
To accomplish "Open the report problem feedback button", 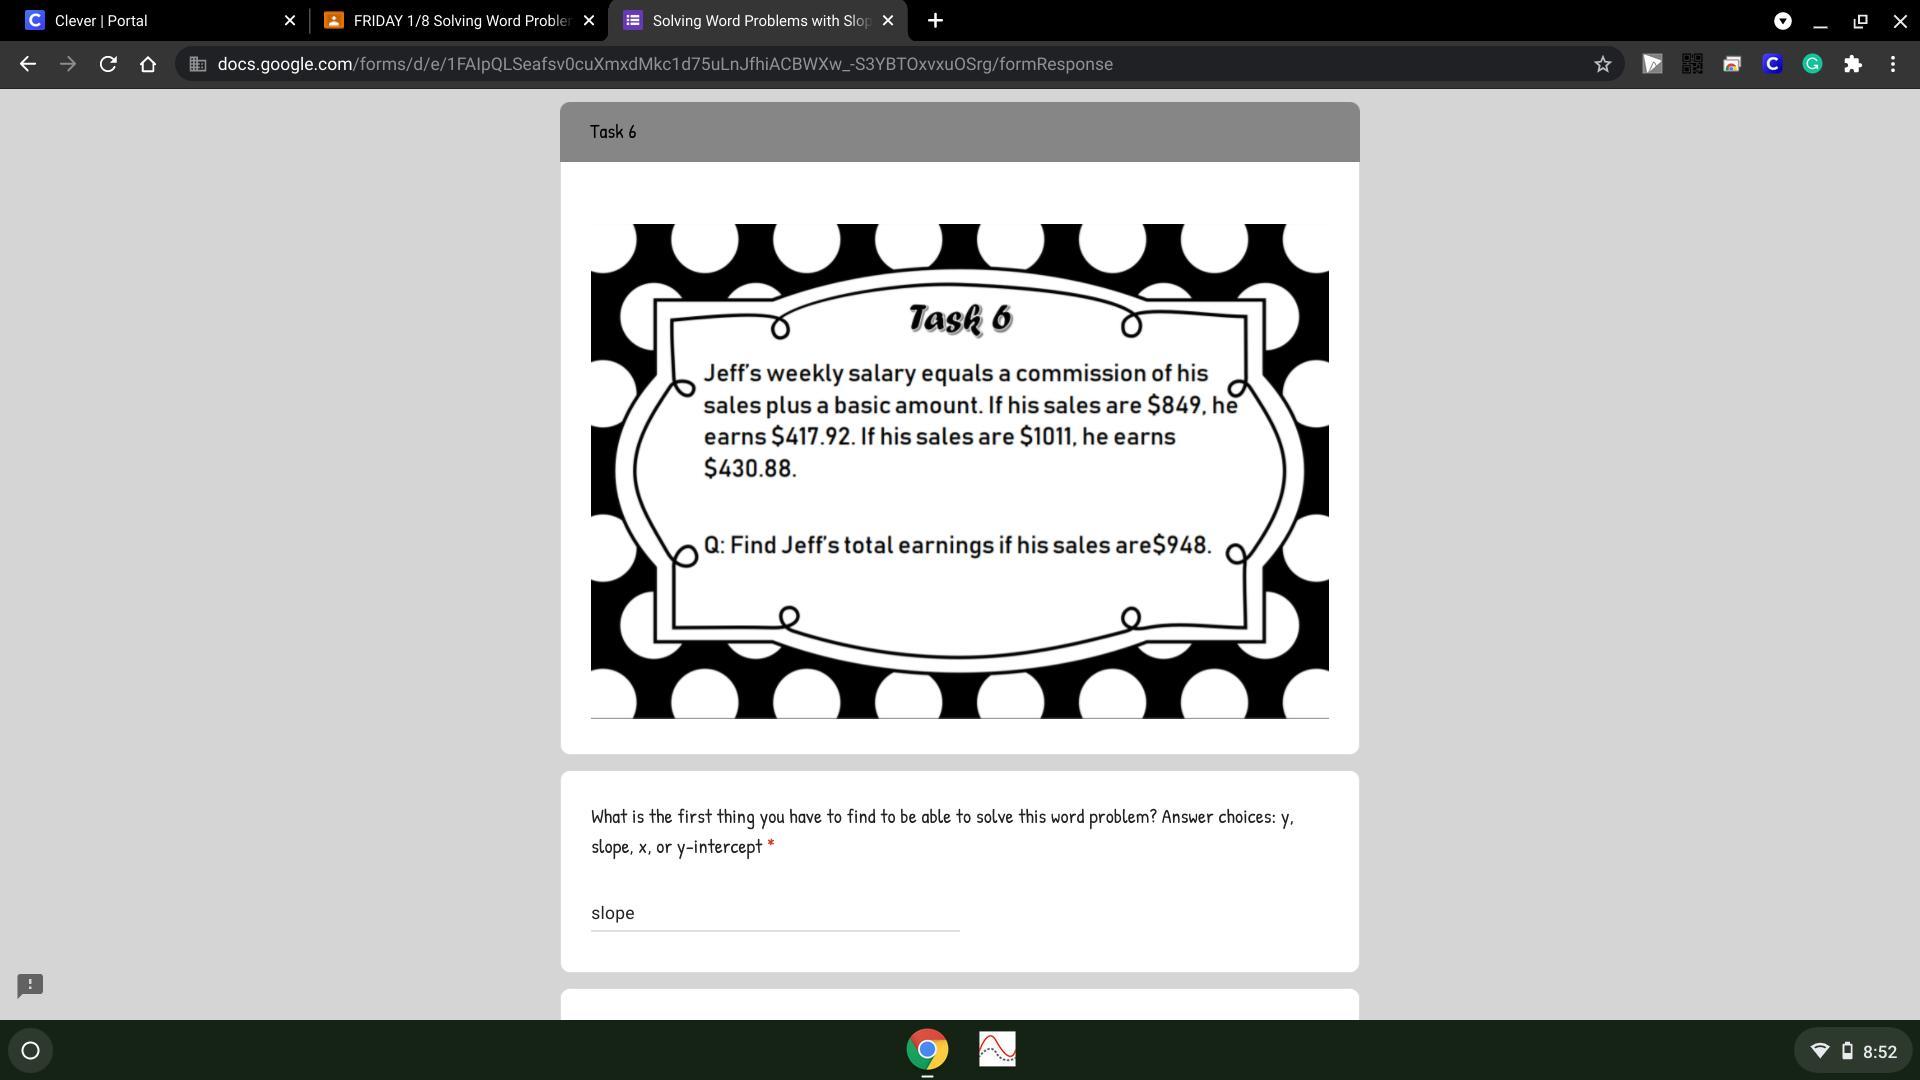I will pos(30,985).
